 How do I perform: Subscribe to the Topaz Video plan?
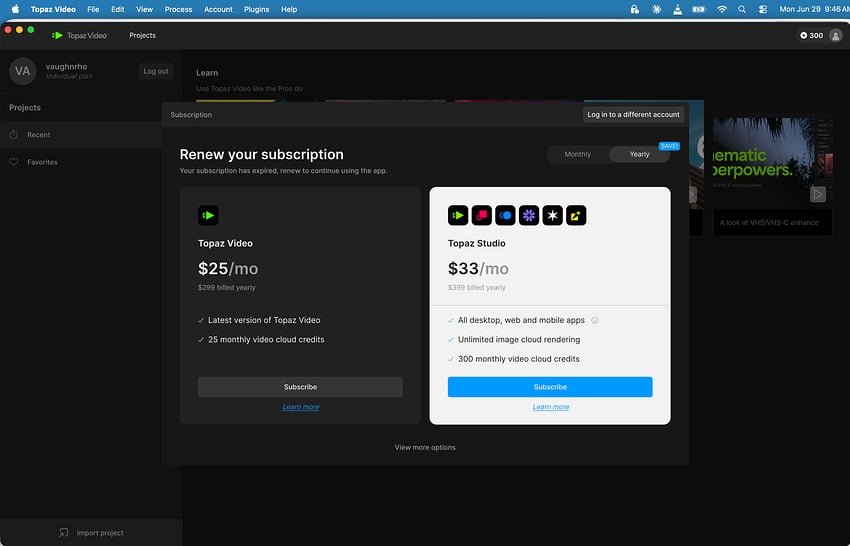point(300,387)
